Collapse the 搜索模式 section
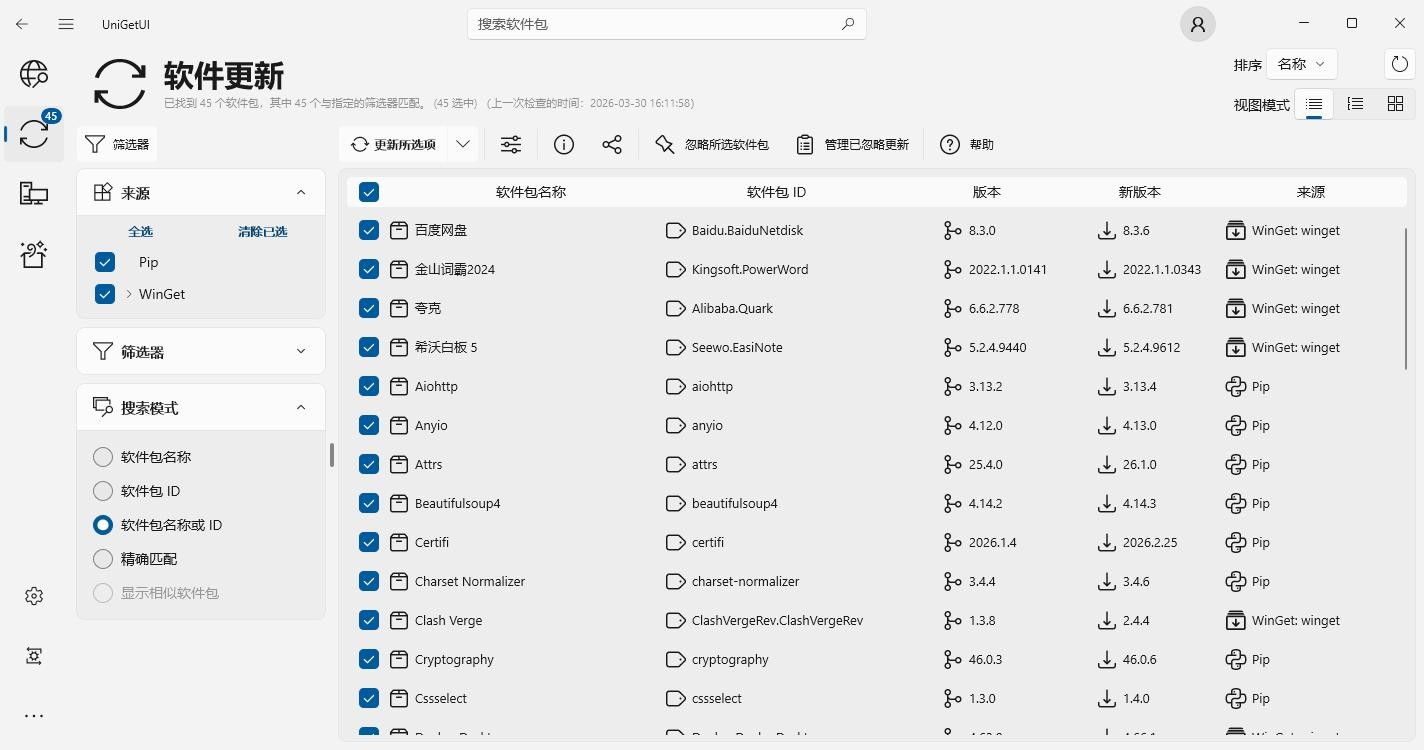The width and height of the screenshot is (1424, 750). pyautogui.click(x=301, y=408)
